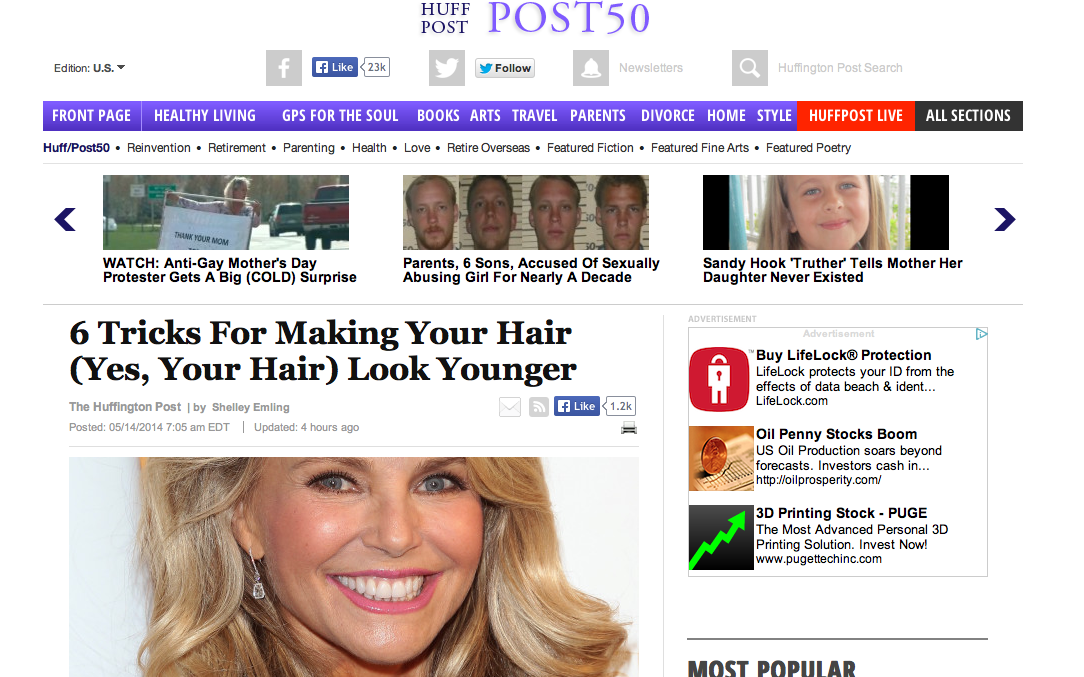Go to the previous carousel stories arrow
Screen dimensions: 1084x677
(65, 219)
